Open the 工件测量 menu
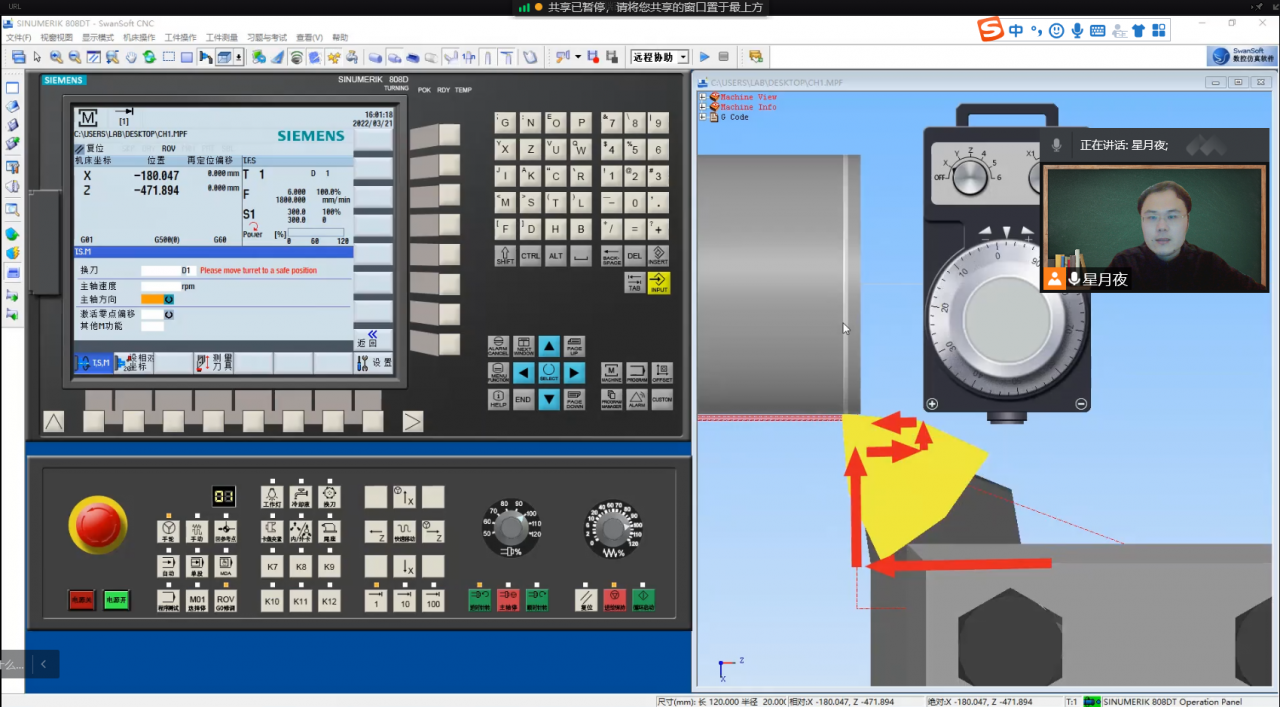This screenshot has height=707, width=1280. 222,37
